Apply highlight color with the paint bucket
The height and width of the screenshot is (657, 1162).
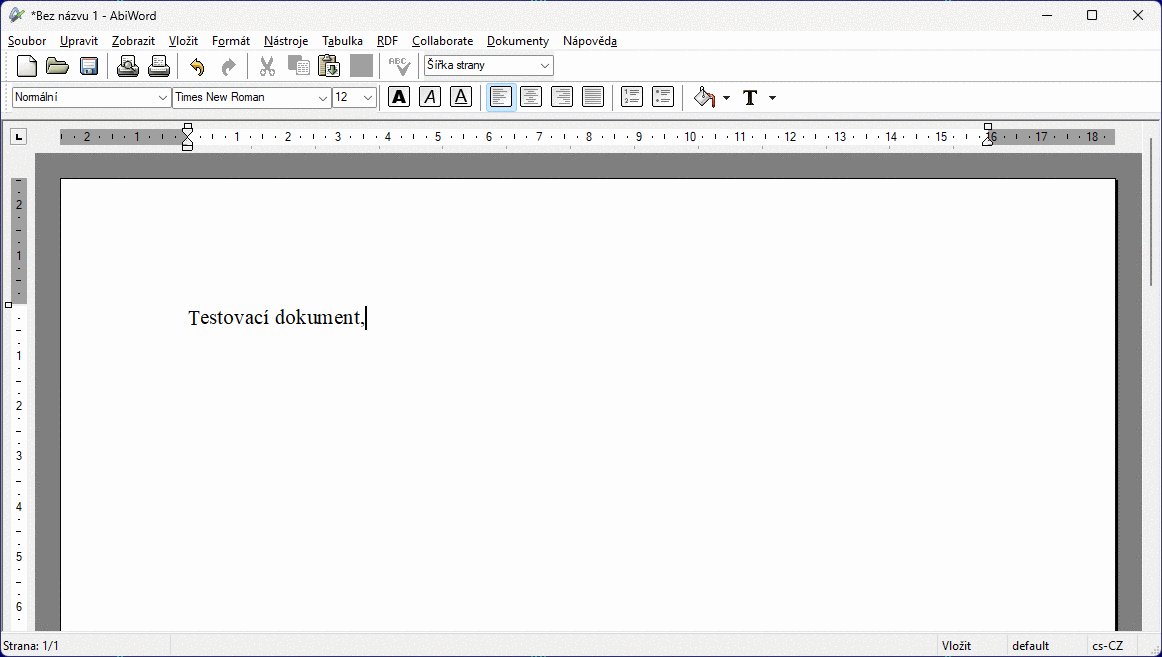pos(704,97)
